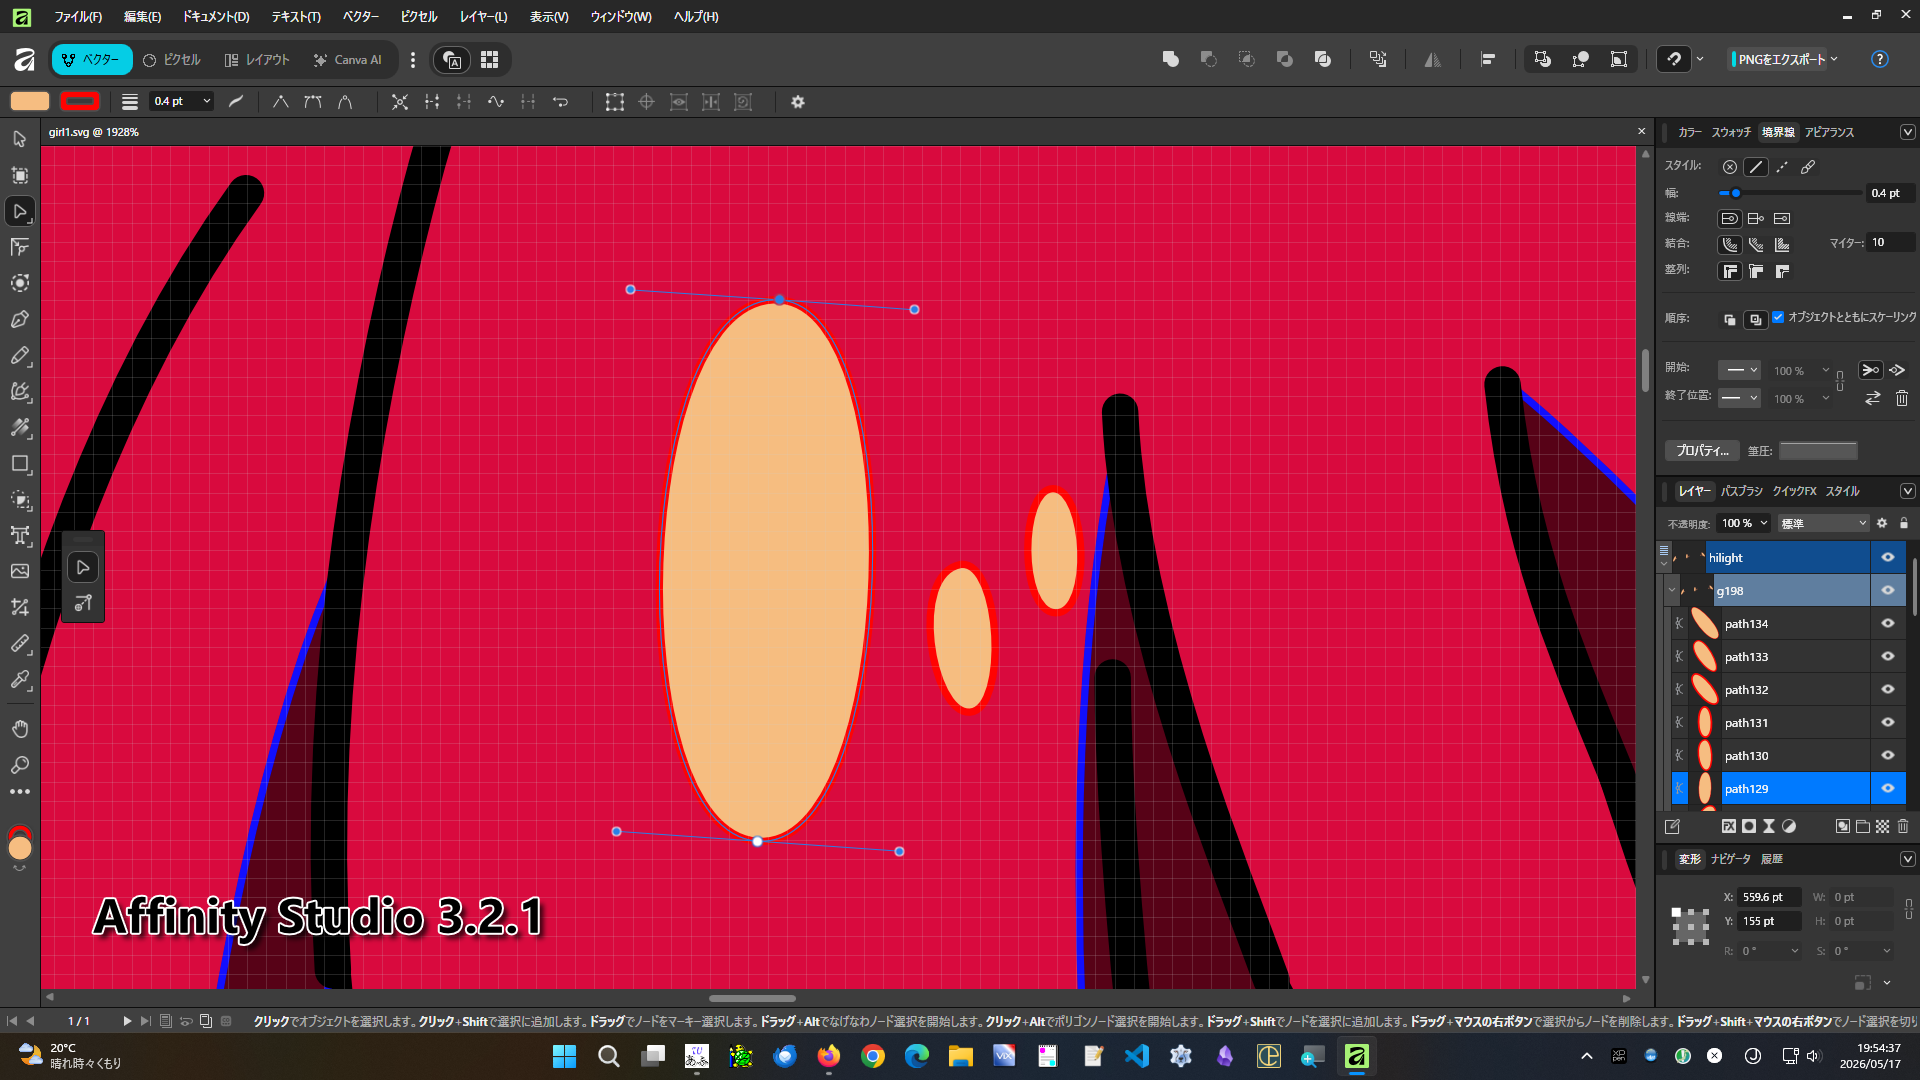The image size is (1920, 1080).
Task: Open start arrowhead style dropdown
Action: [1739, 371]
